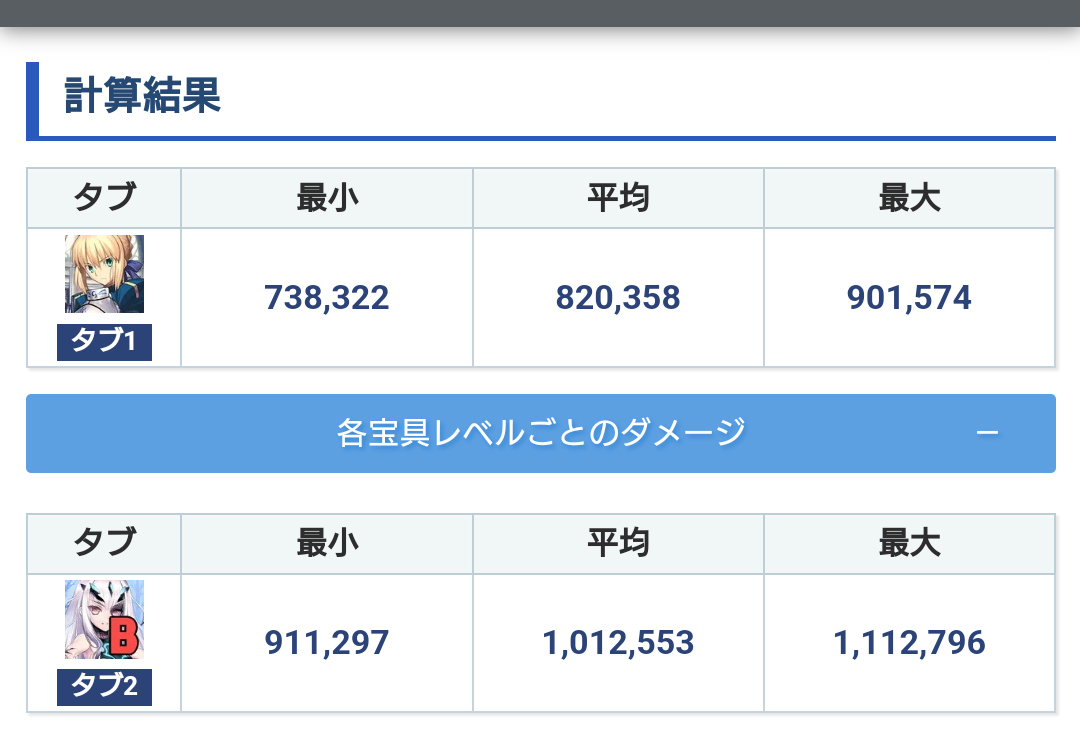Click the 901,574 maximum damage value
Screen dimensions: 1080x732
[909, 297]
